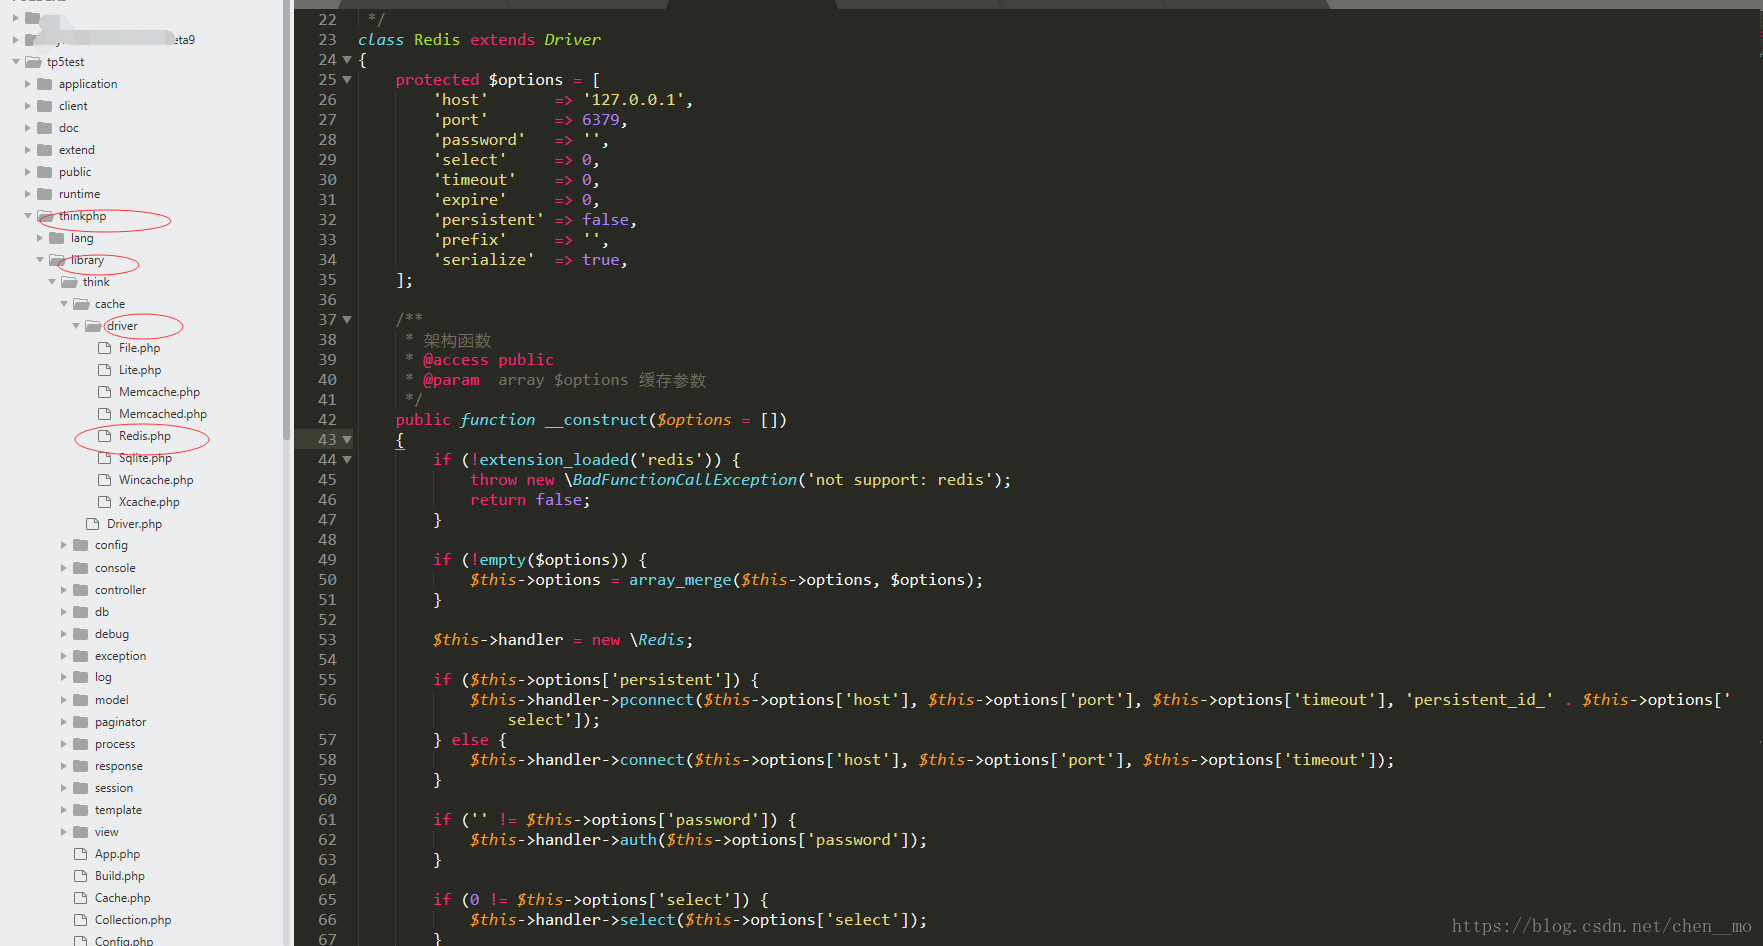Expand the application folder
This screenshot has width=1763, height=946.
(27, 83)
